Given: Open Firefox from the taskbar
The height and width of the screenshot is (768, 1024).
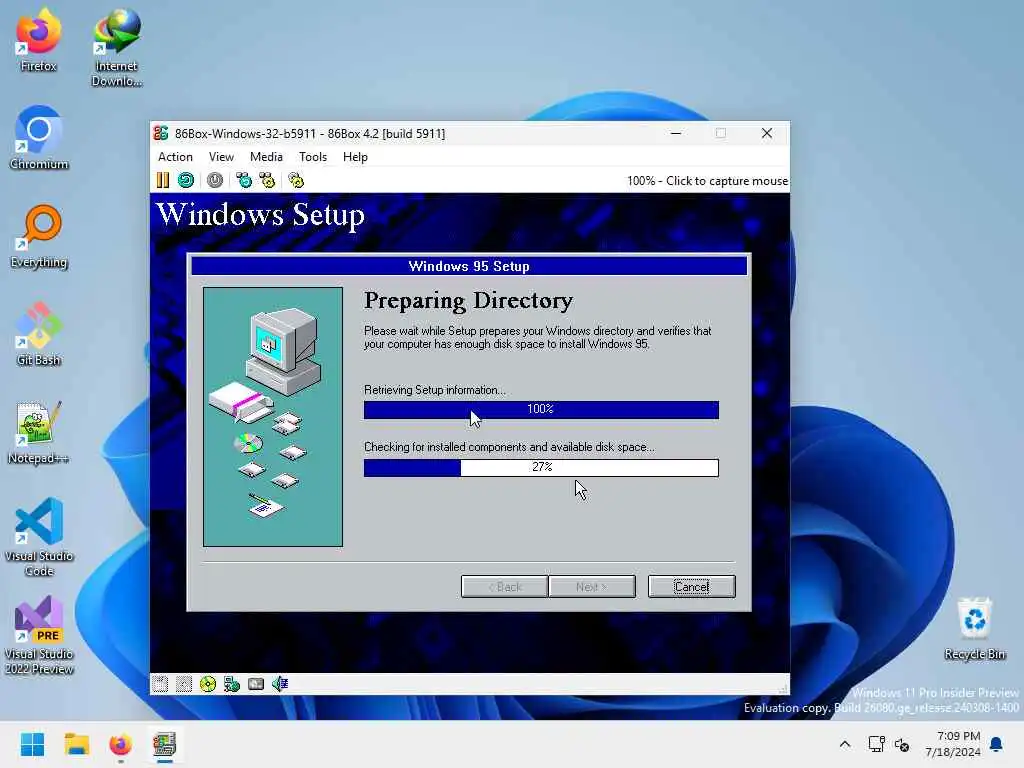Looking at the screenshot, I should coord(120,744).
